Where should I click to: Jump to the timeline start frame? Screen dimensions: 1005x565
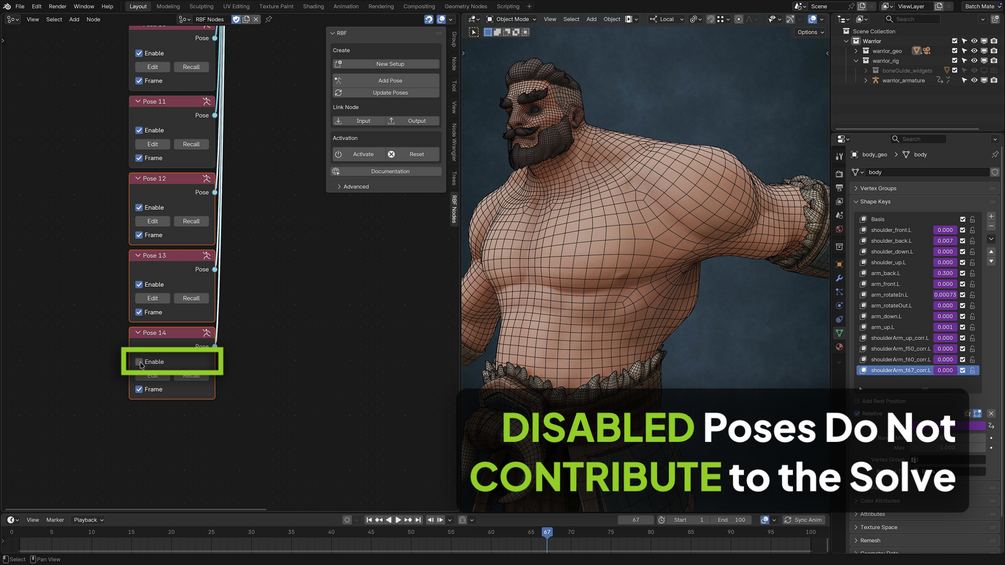click(369, 520)
